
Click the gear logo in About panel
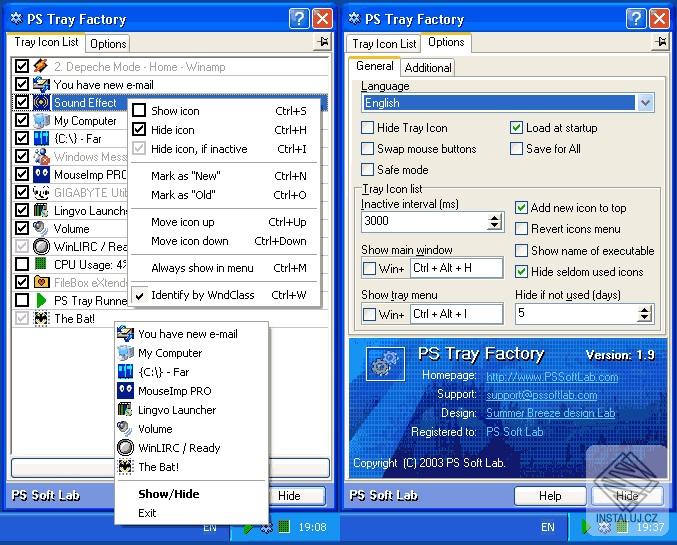(385, 364)
